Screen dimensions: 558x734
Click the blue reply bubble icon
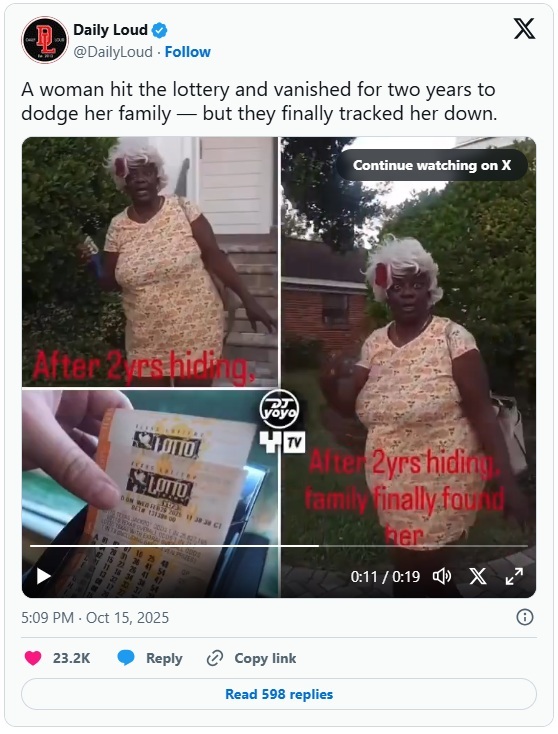pyautogui.click(x=125, y=658)
